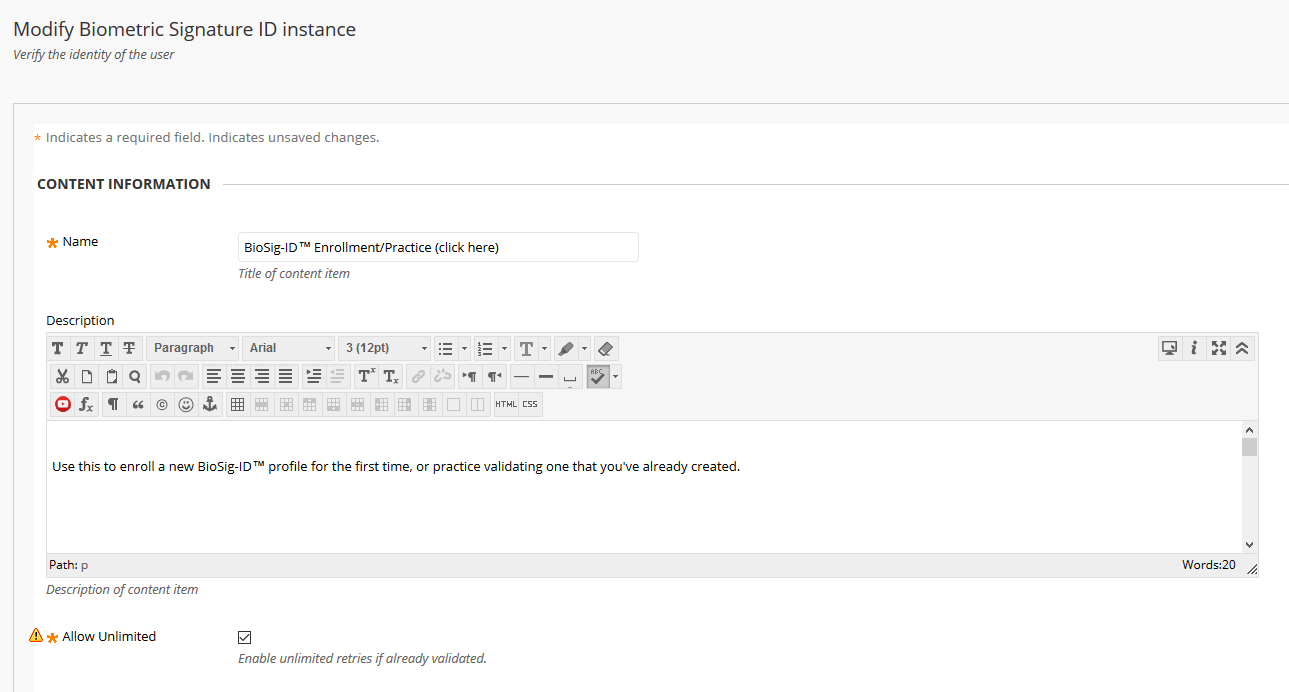Increase paragraph indent
The height and width of the screenshot is (692, 1289).
click(313, 377)
